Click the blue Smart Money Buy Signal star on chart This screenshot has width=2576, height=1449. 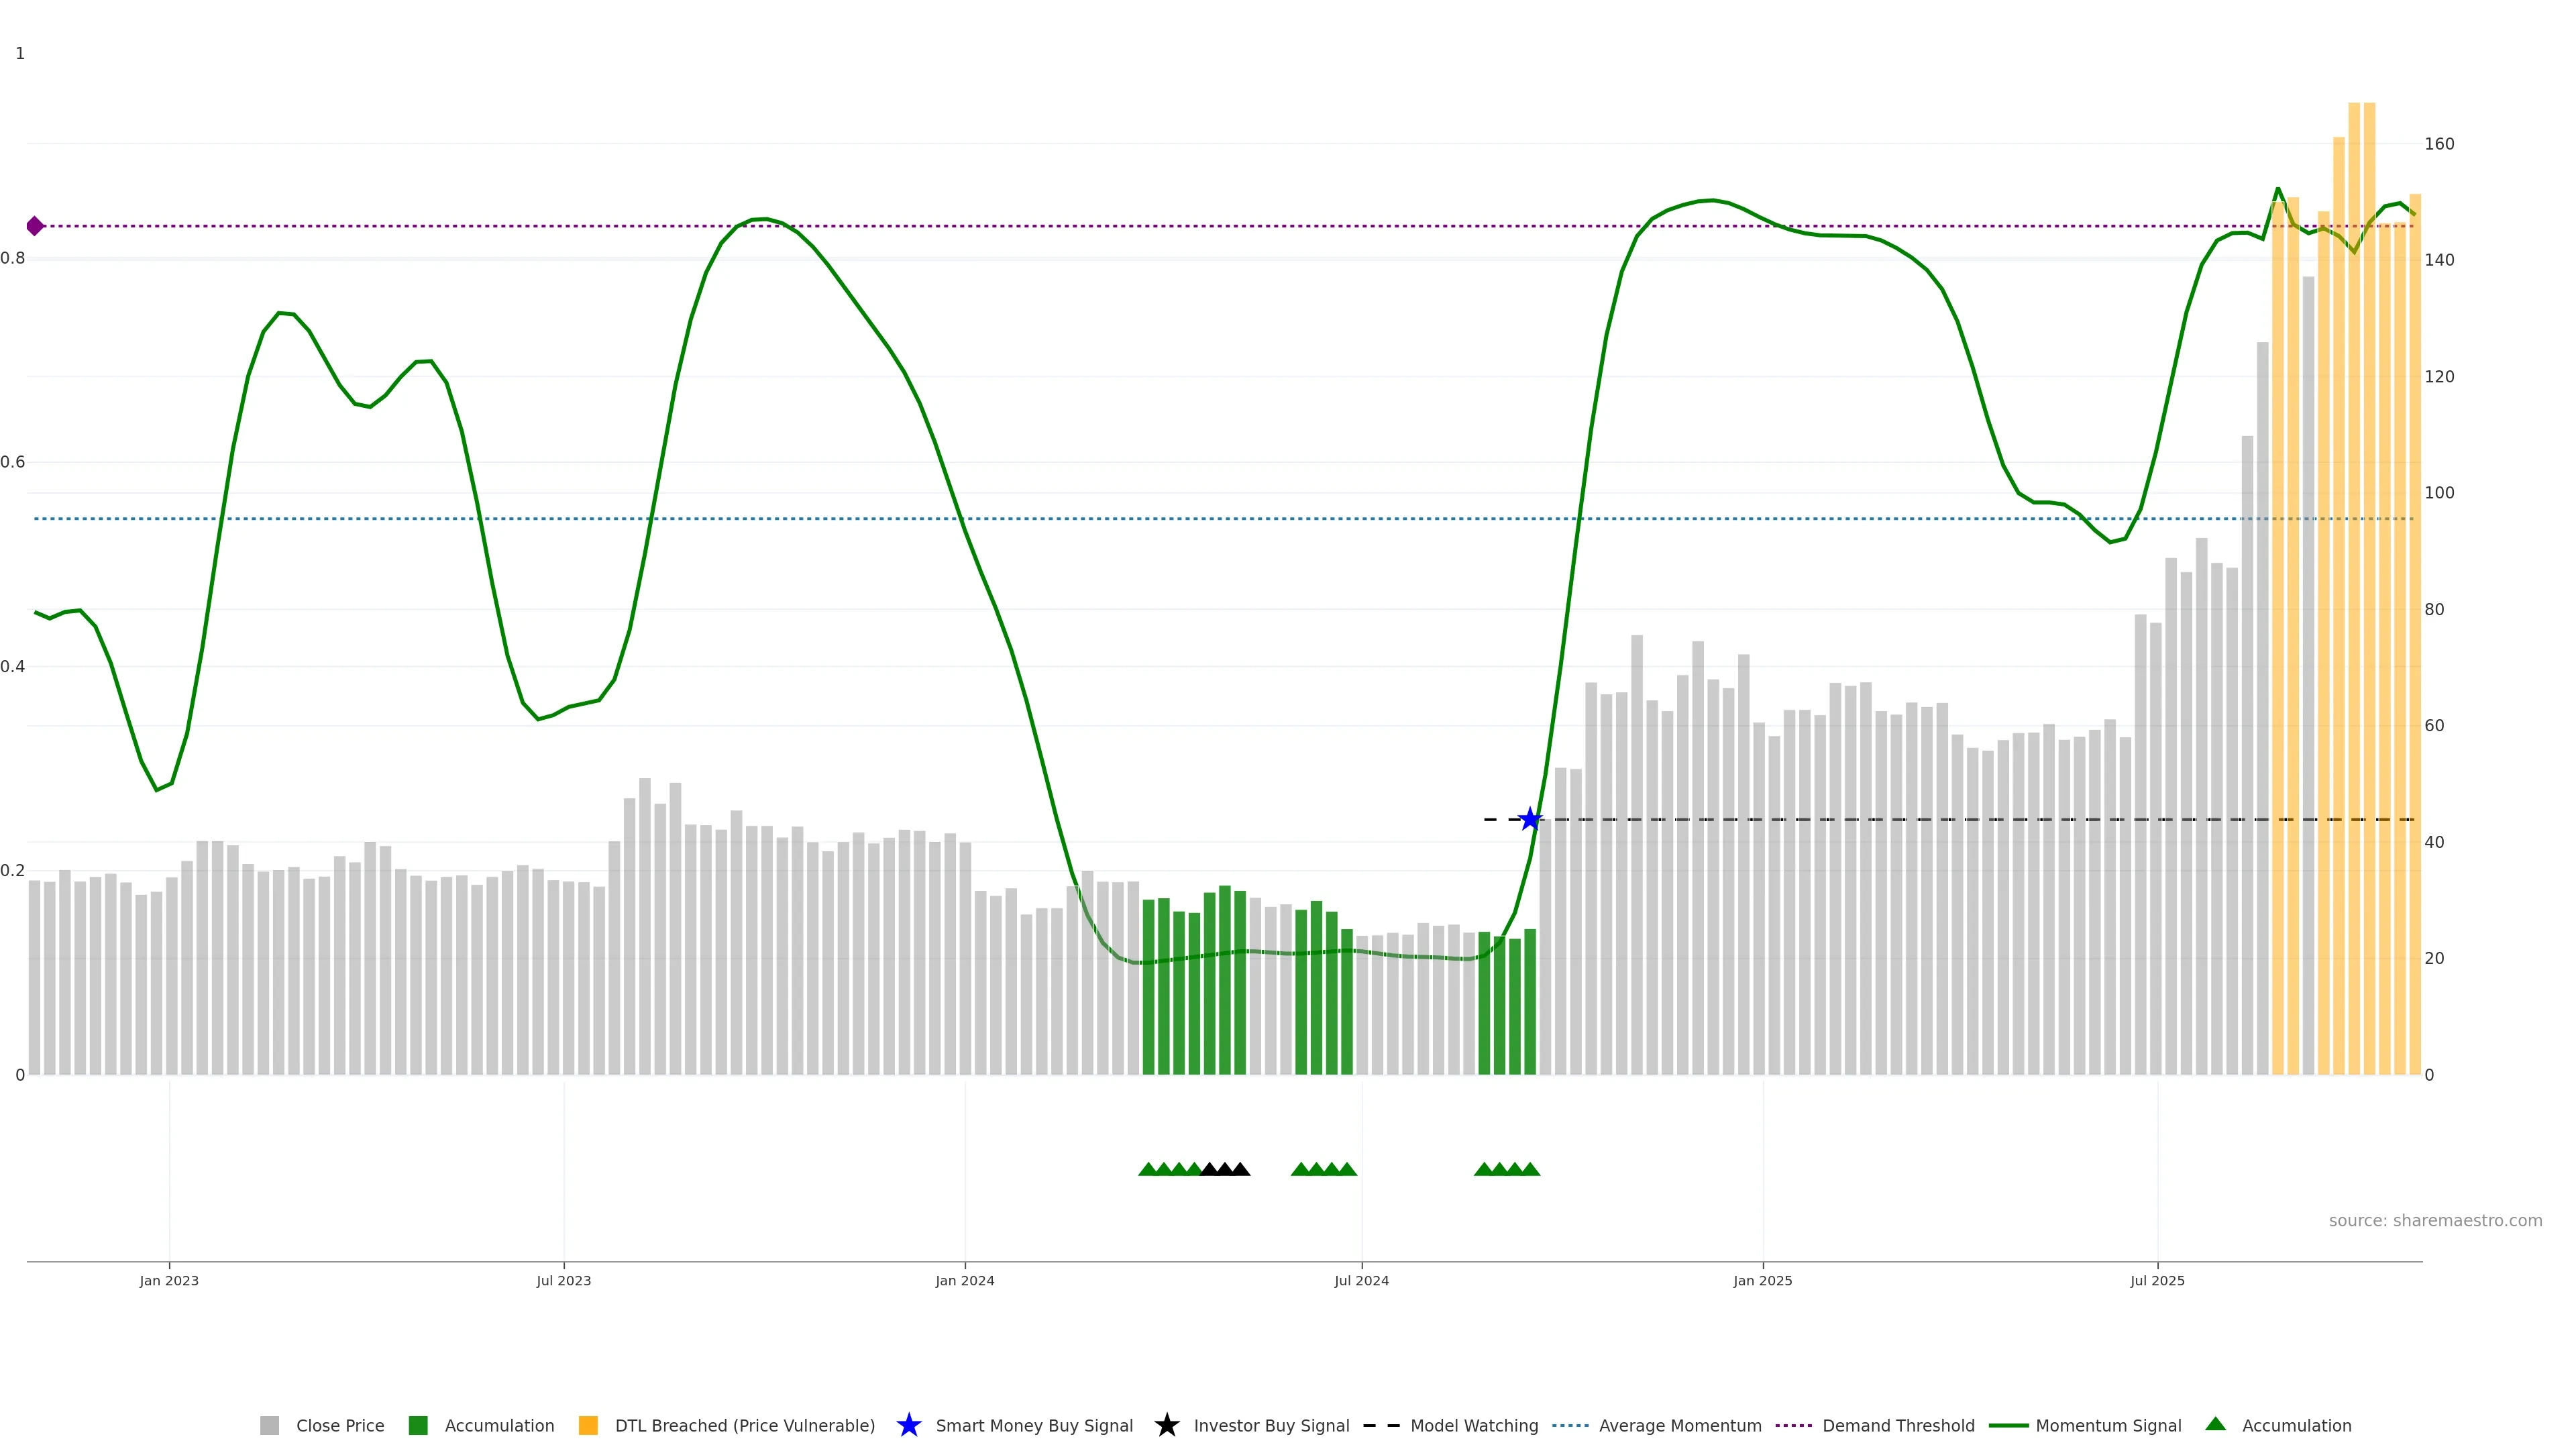click(x=1530, y=820)
